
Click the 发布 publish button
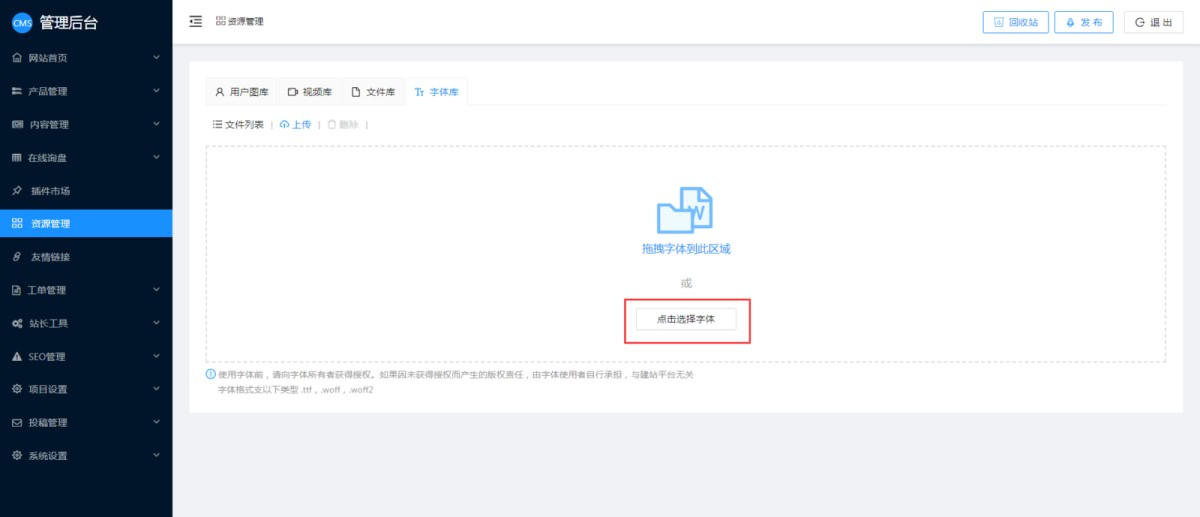[1083, 22]
